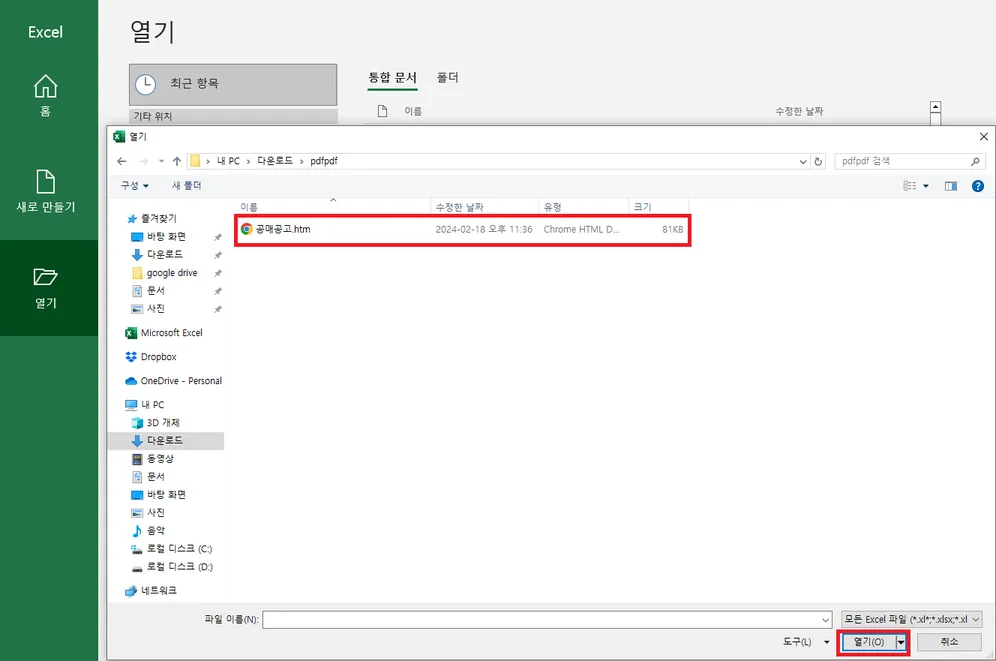Expand the file type filter showing 모든 Excel 파일

point(908,620)
